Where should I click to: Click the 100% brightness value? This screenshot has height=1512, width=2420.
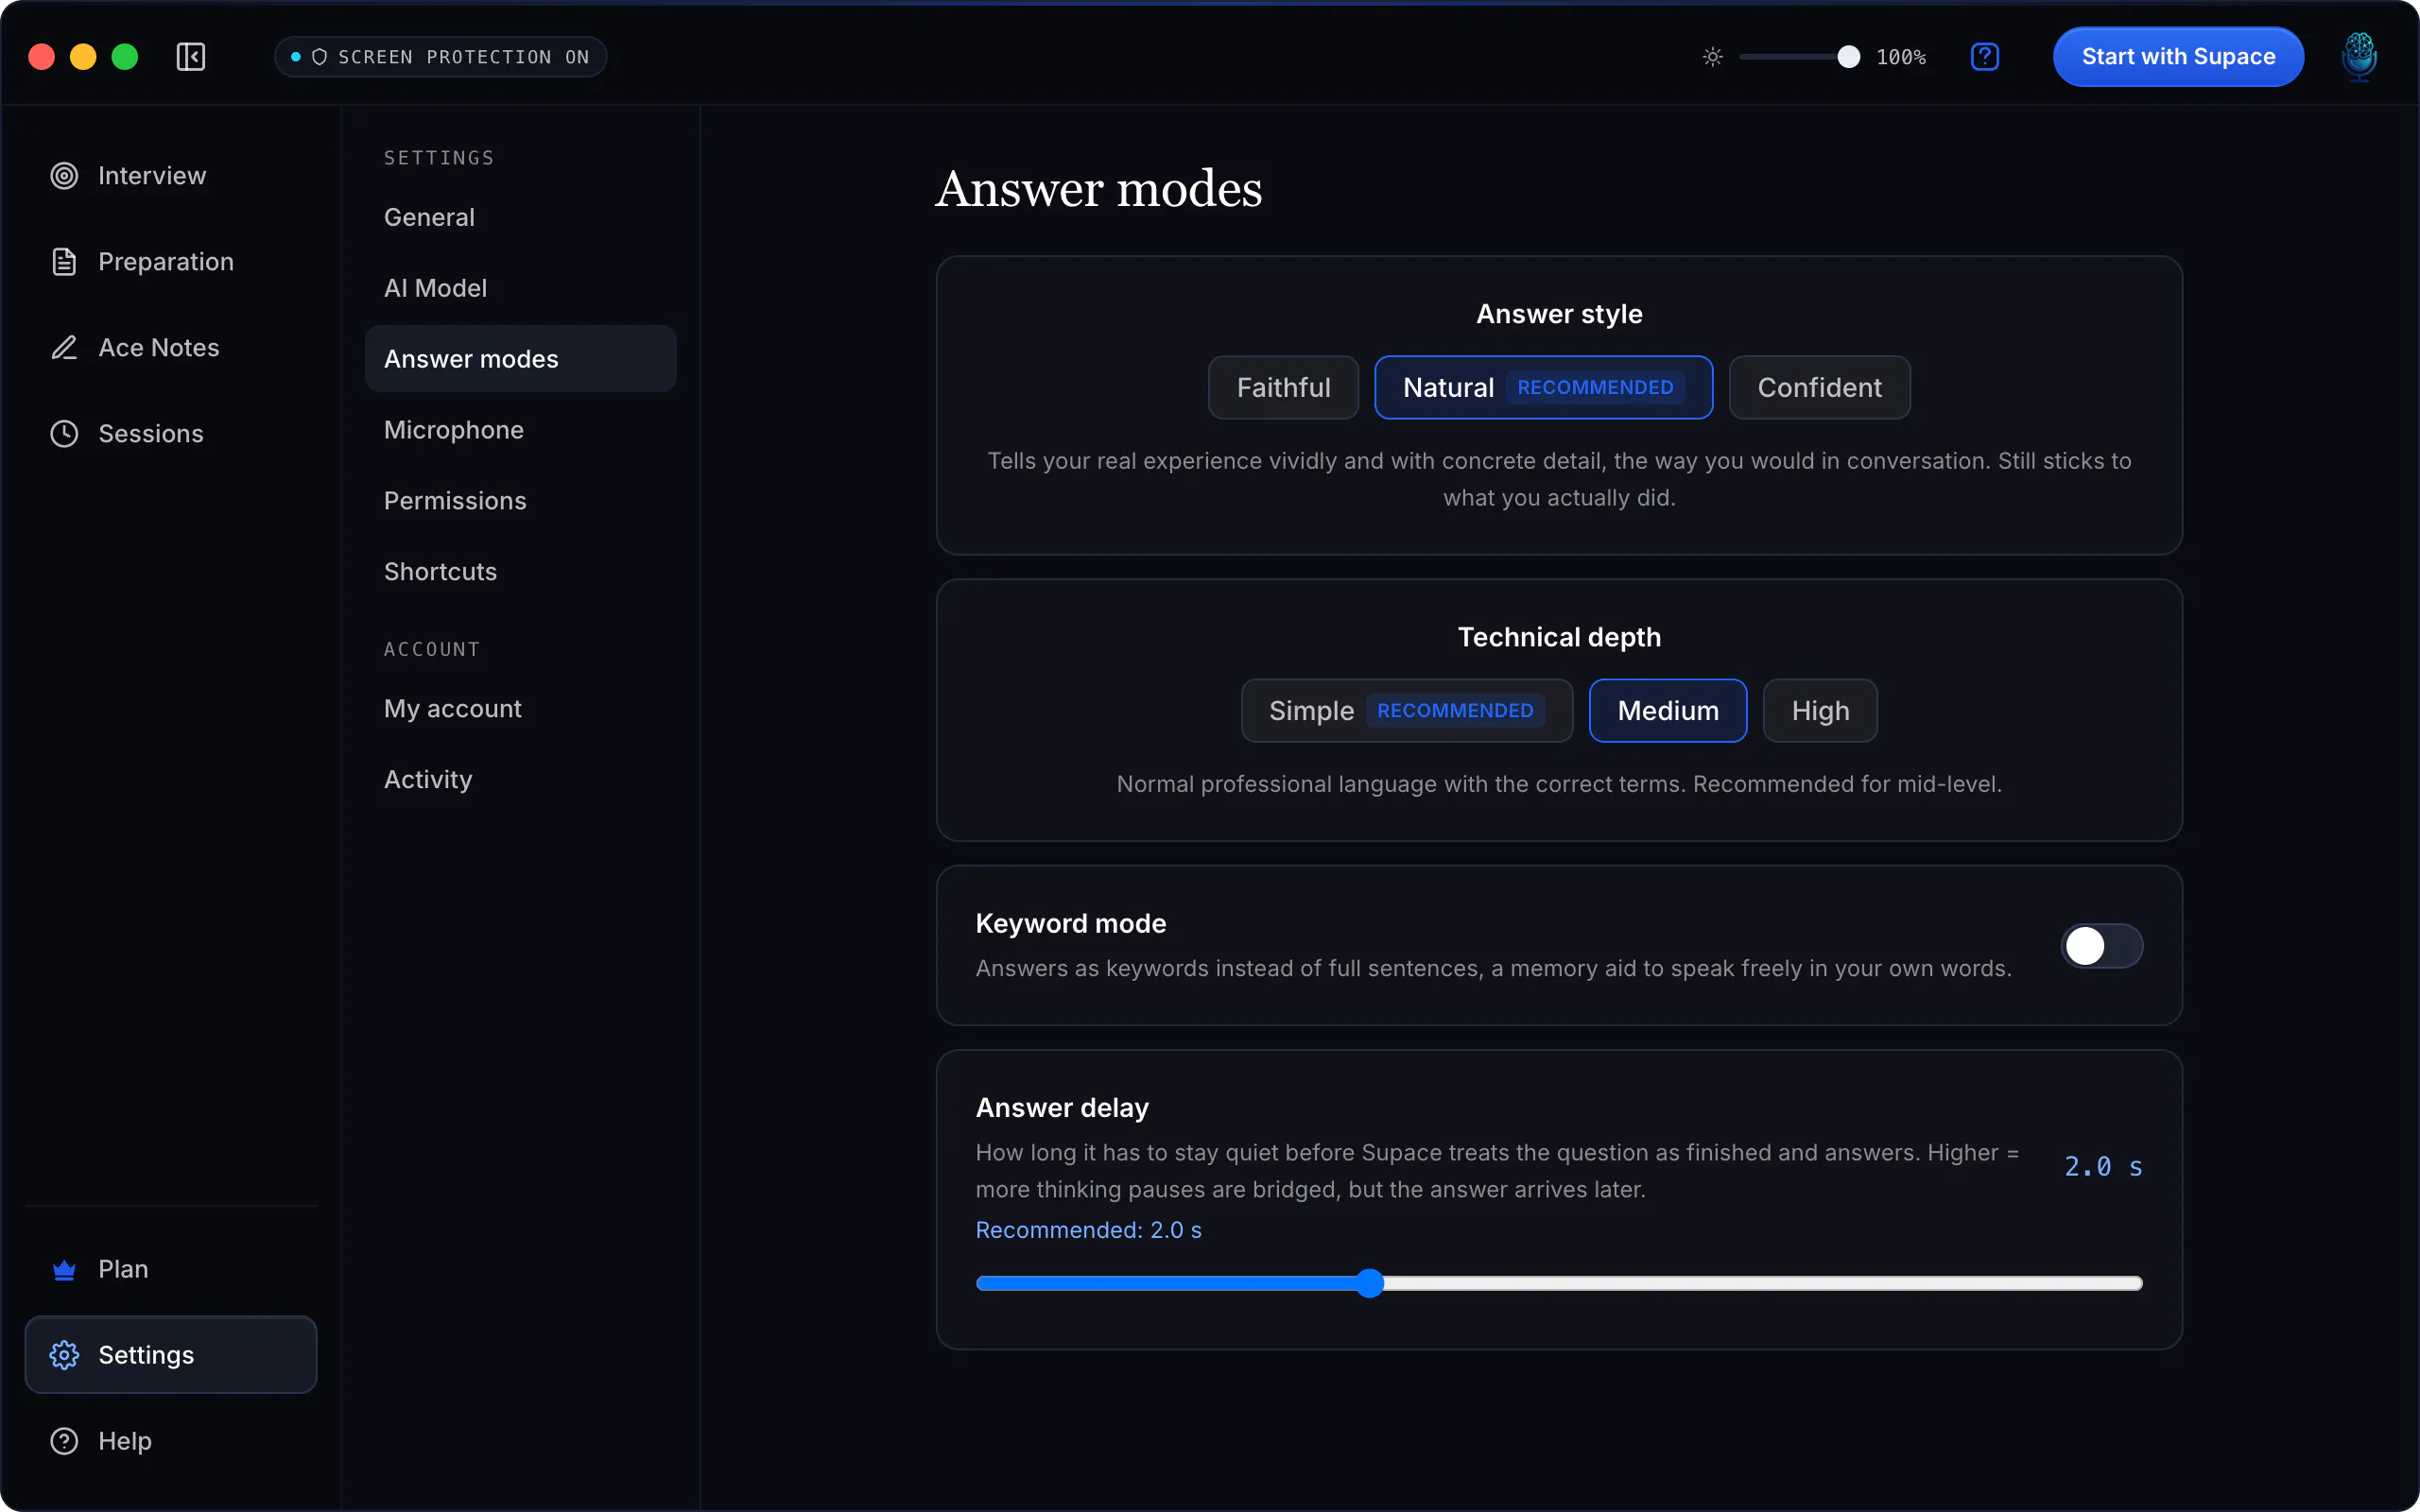pos(1900,57)
